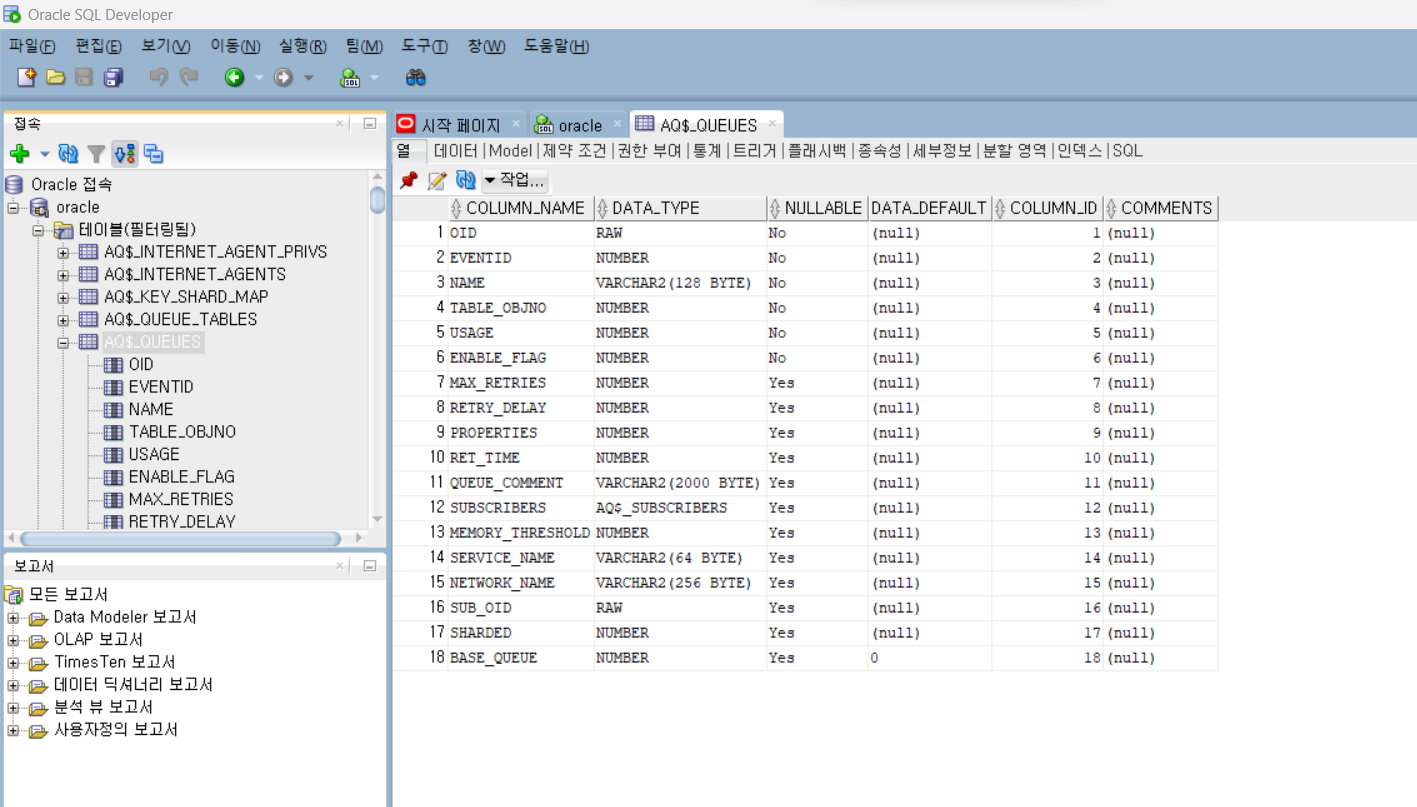Click the red pin Freeze View icon
1417x807 pixels.
408,180
